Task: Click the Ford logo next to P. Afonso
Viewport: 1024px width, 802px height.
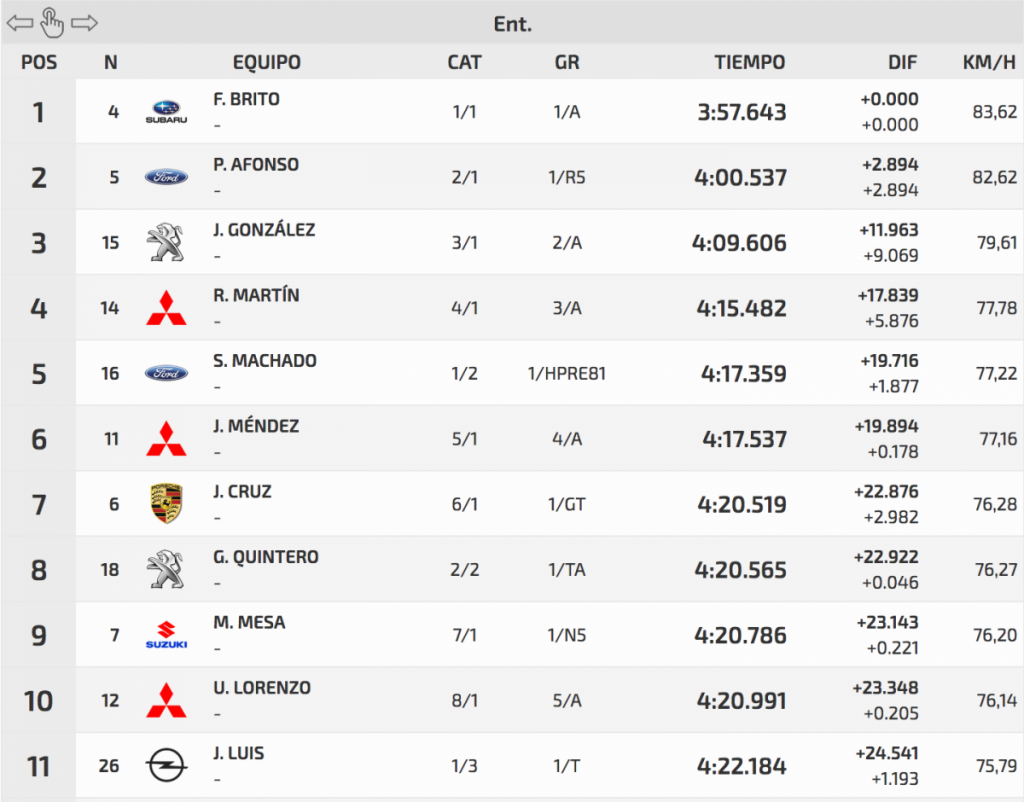Action: pyautogui.click(x=166, y=177)
